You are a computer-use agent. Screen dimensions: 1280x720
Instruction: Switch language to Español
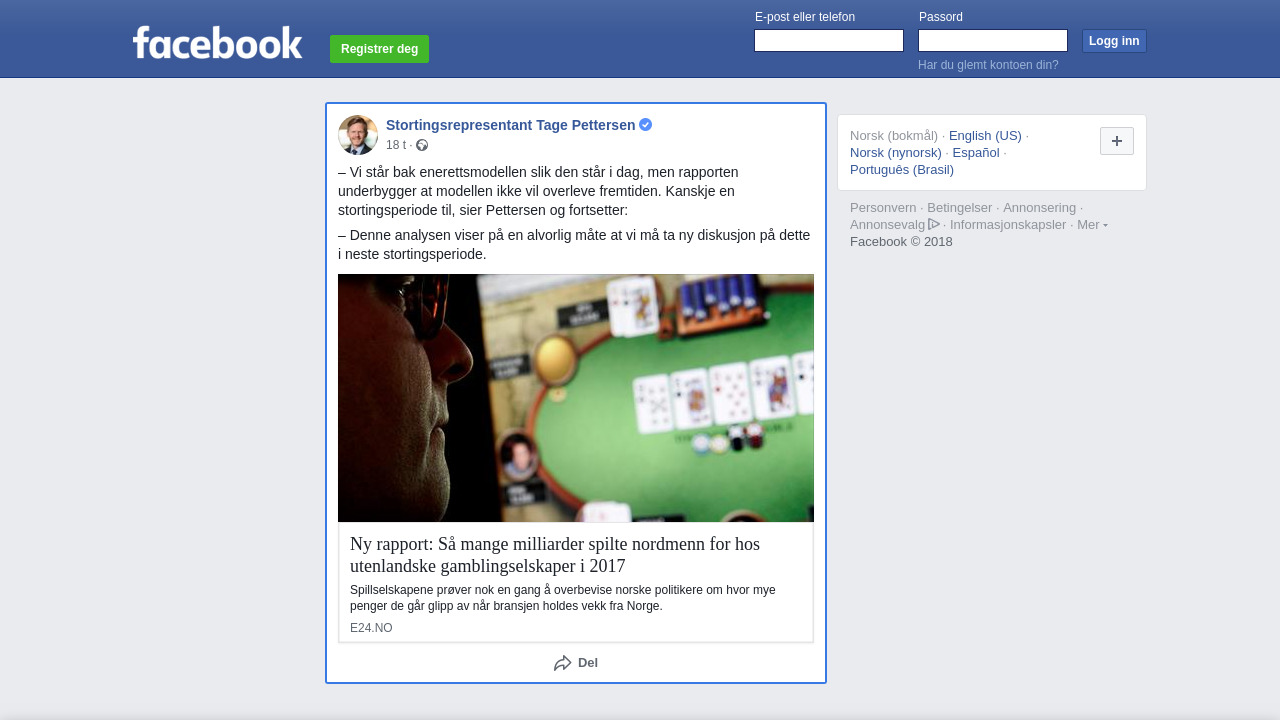tap(976, 153)
